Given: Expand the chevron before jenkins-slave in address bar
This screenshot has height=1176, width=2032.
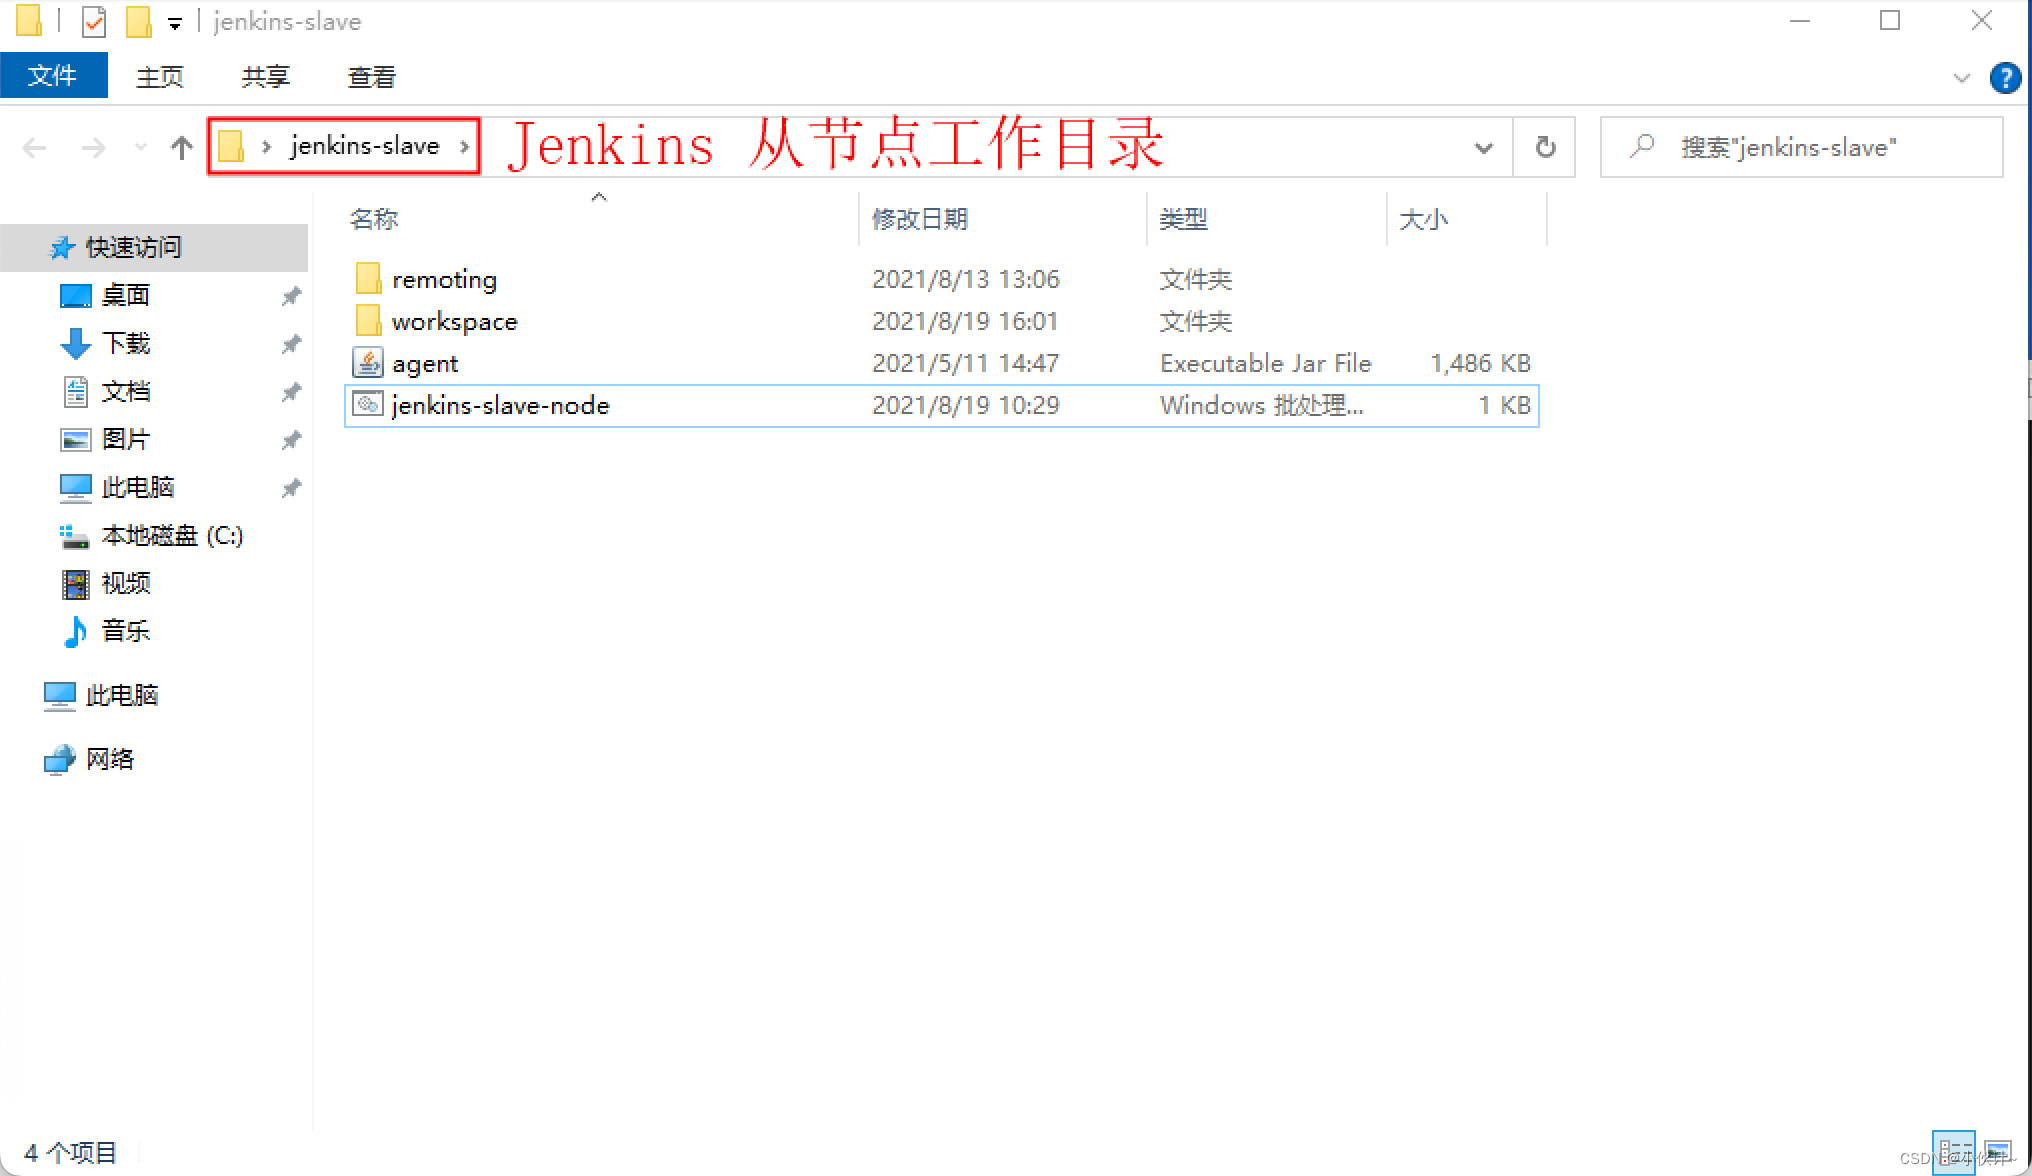Looking at the screenshot, I should click(x=266, y=147).
